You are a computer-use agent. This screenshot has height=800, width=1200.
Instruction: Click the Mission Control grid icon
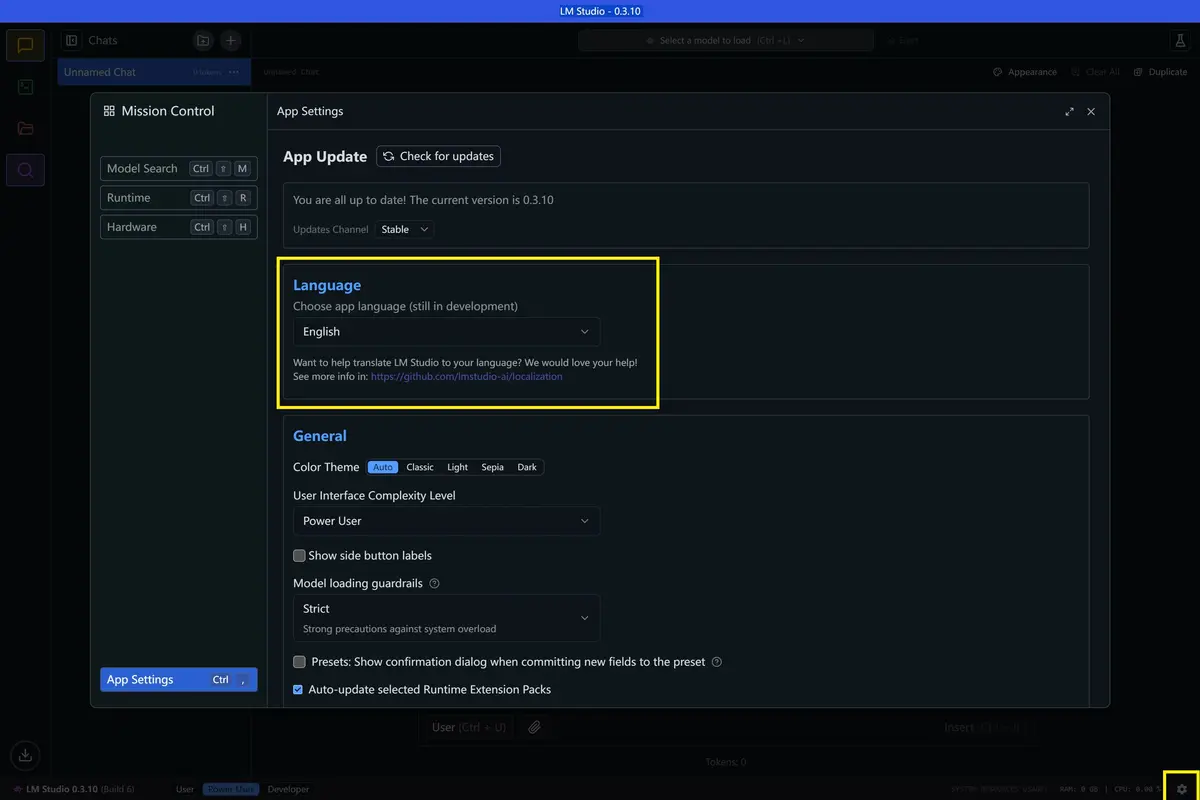109,111
